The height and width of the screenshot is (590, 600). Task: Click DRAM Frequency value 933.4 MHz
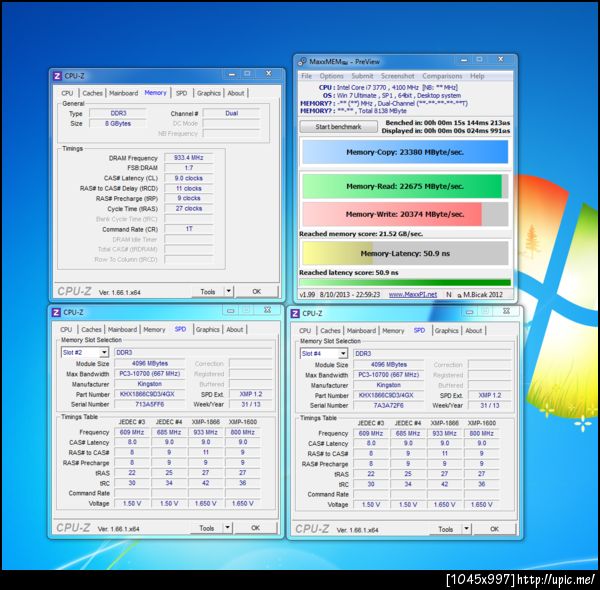coord(188,158)
